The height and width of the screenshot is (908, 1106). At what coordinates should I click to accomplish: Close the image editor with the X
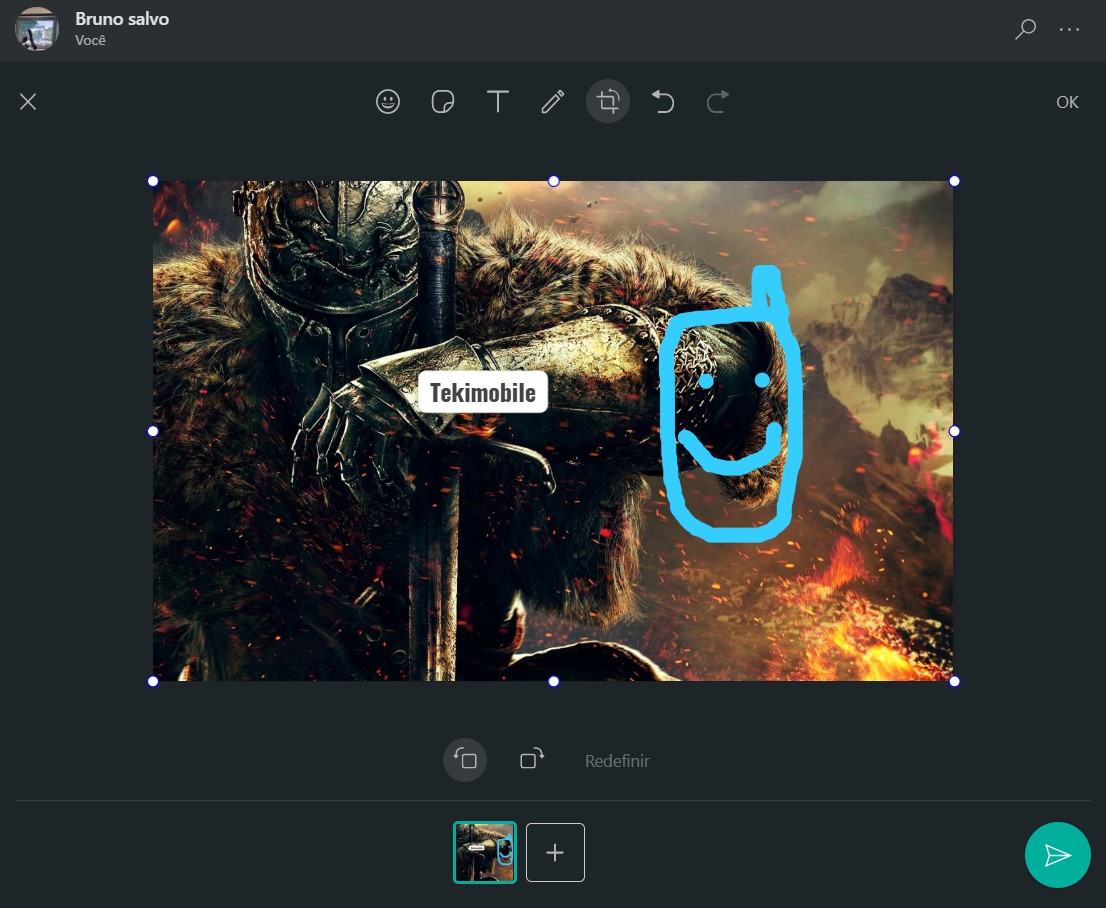[28, 102]
